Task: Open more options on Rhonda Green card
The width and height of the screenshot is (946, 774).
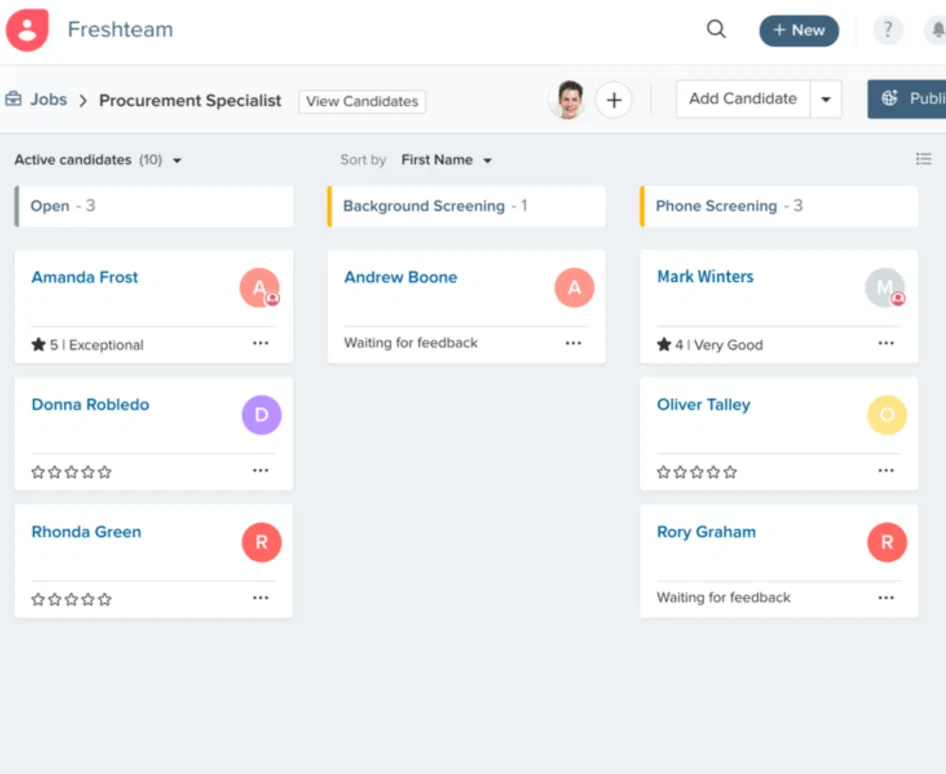Action: point(261,598)
